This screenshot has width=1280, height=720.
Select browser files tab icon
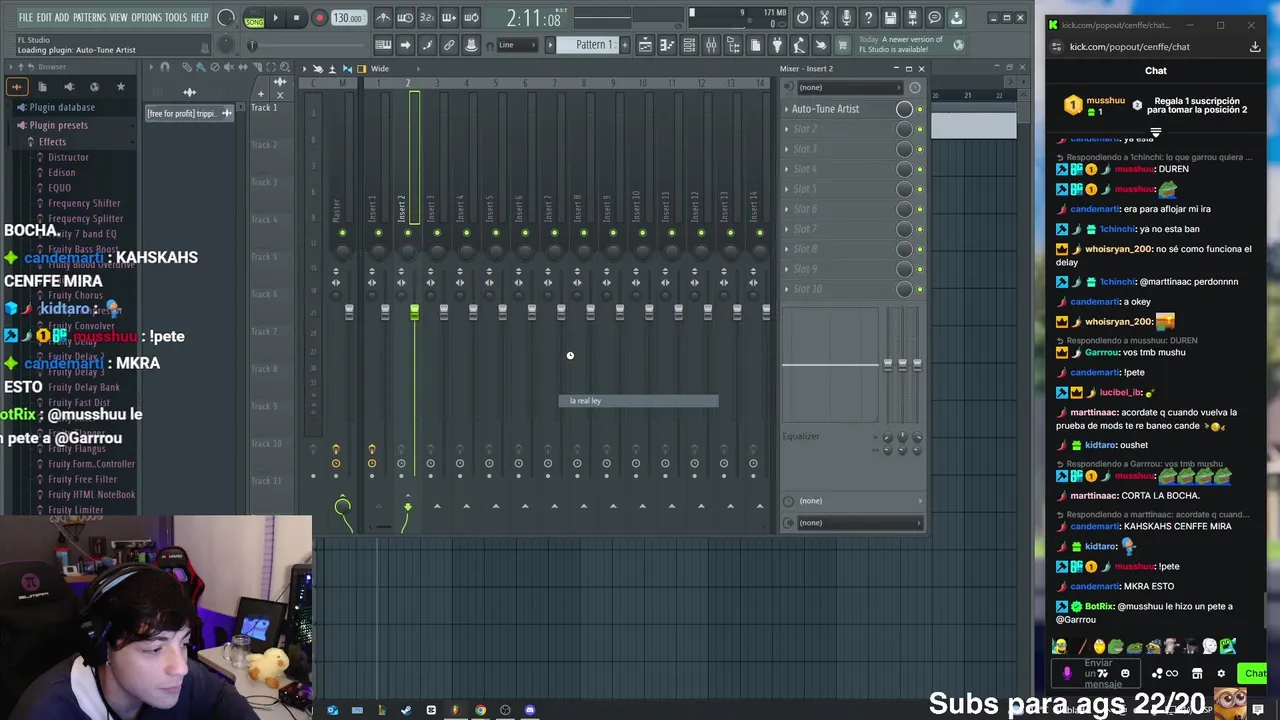(42, 87)
